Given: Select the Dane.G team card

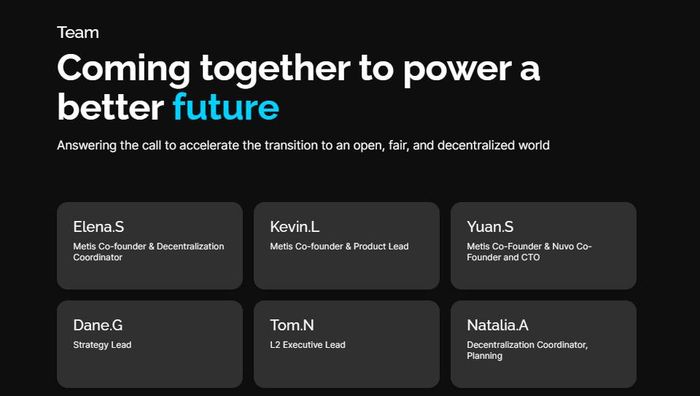Looking at the screenshot, I should click(x=150, y=344).
